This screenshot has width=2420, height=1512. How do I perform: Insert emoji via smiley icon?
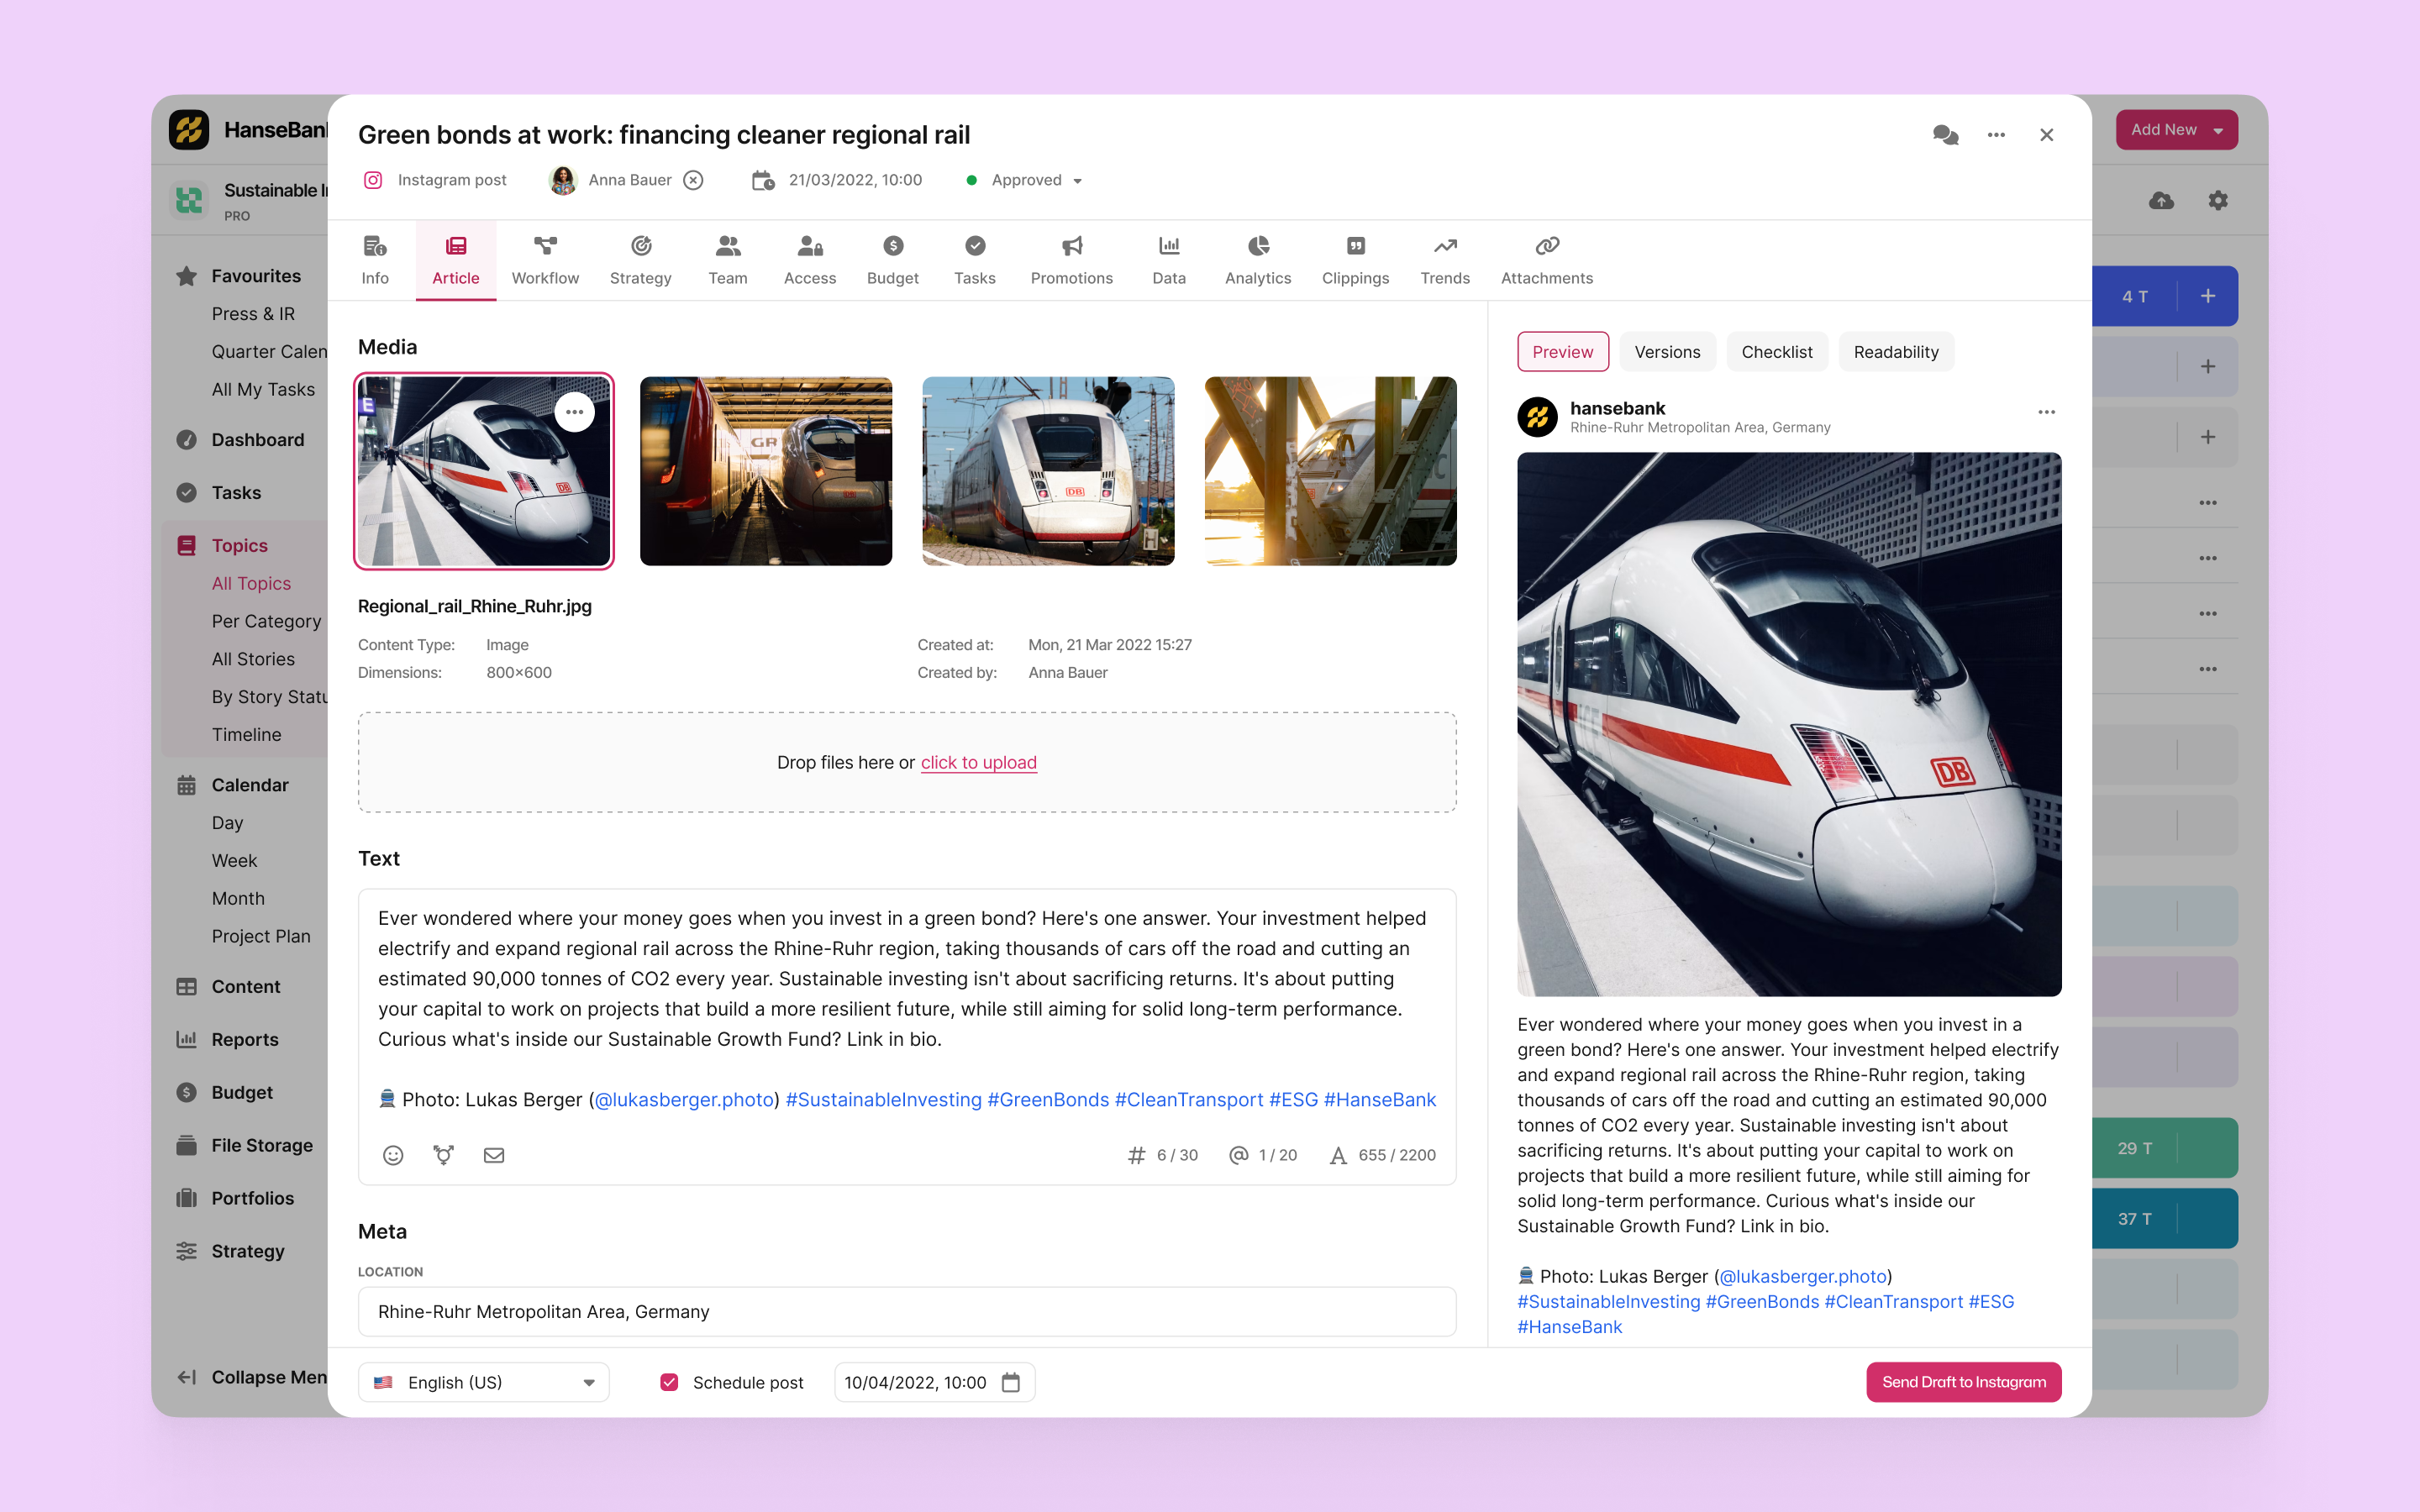(x=393, y=1155)
